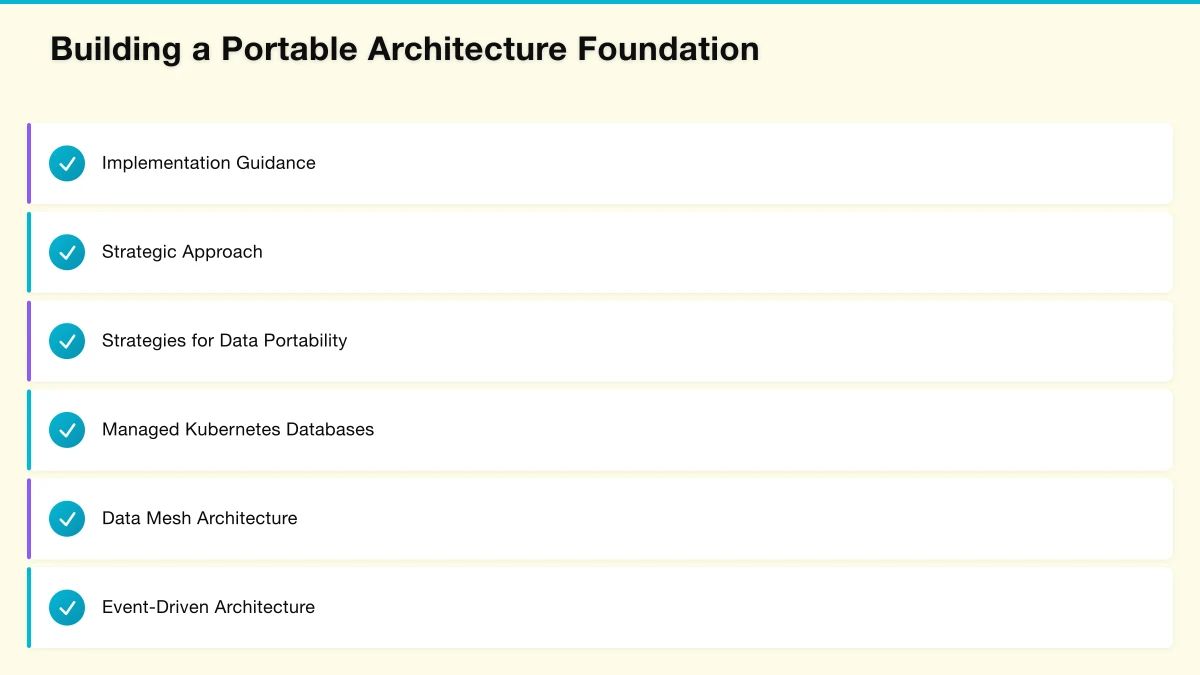Click the "Strategies for Data Portability" text
The height and width of the screenshot is (675, 1200).
tap(224, 341)
